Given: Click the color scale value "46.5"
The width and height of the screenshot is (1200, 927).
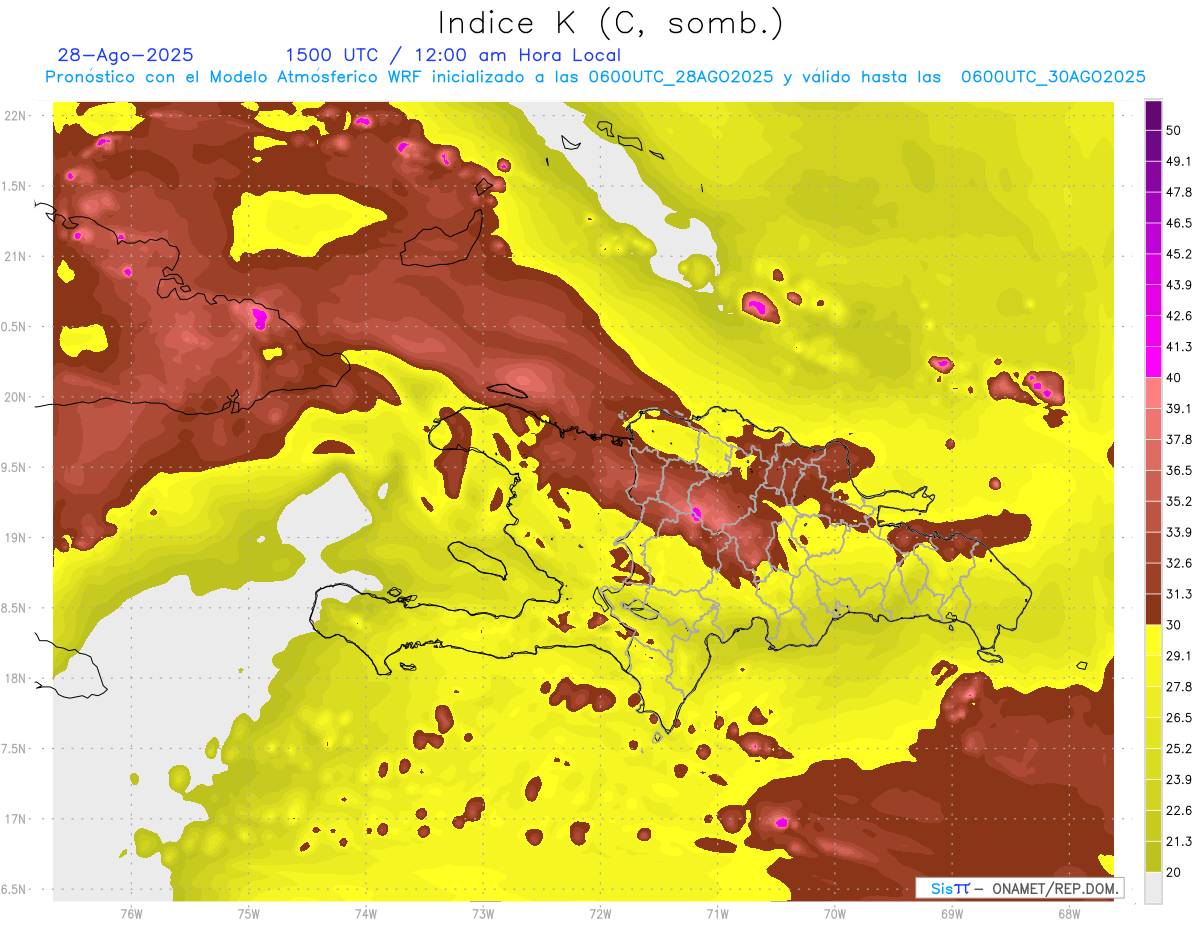Looking at the screenshot, I should coord(1178,223).
